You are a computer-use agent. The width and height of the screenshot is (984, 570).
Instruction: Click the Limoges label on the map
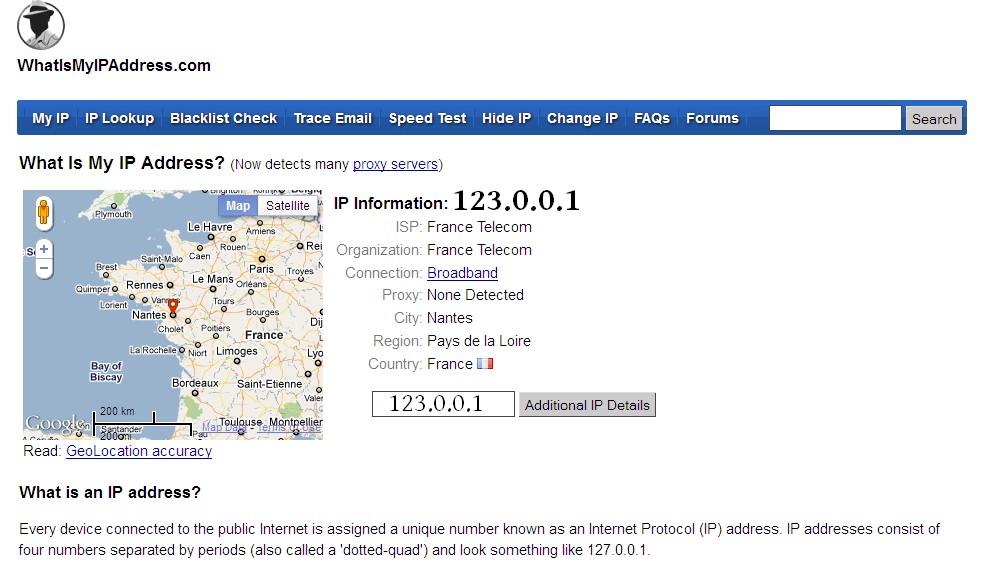coord(237,351)
